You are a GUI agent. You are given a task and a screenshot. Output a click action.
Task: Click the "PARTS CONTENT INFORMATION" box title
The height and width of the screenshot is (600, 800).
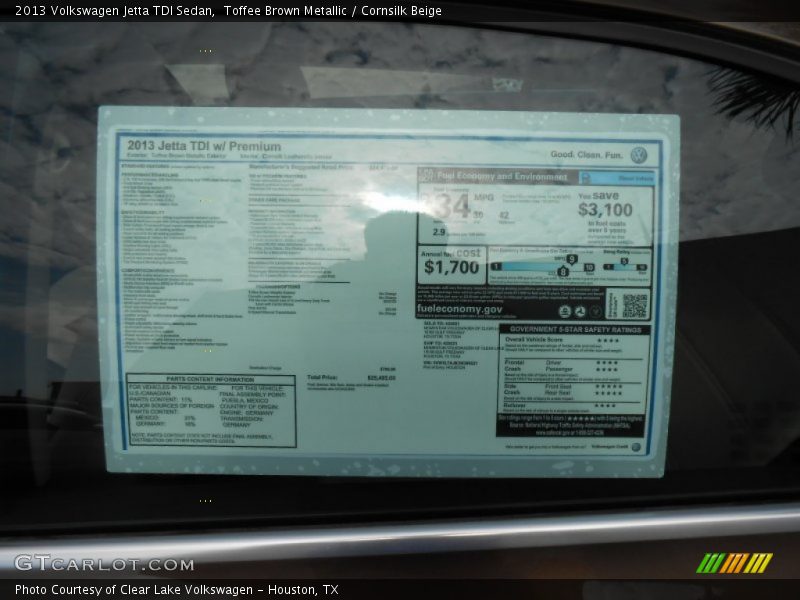pyautogui.click(x=210, y=380)
